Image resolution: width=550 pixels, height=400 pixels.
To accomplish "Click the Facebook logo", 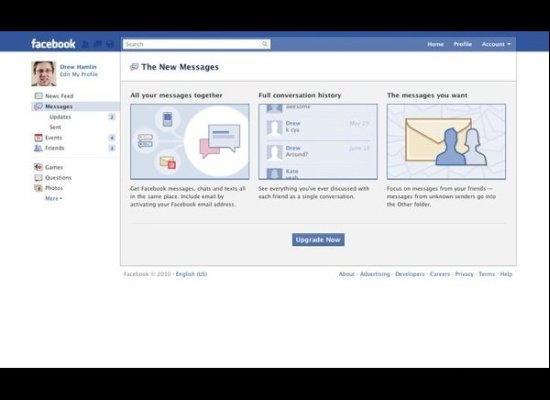I will [x=53, y=44].
